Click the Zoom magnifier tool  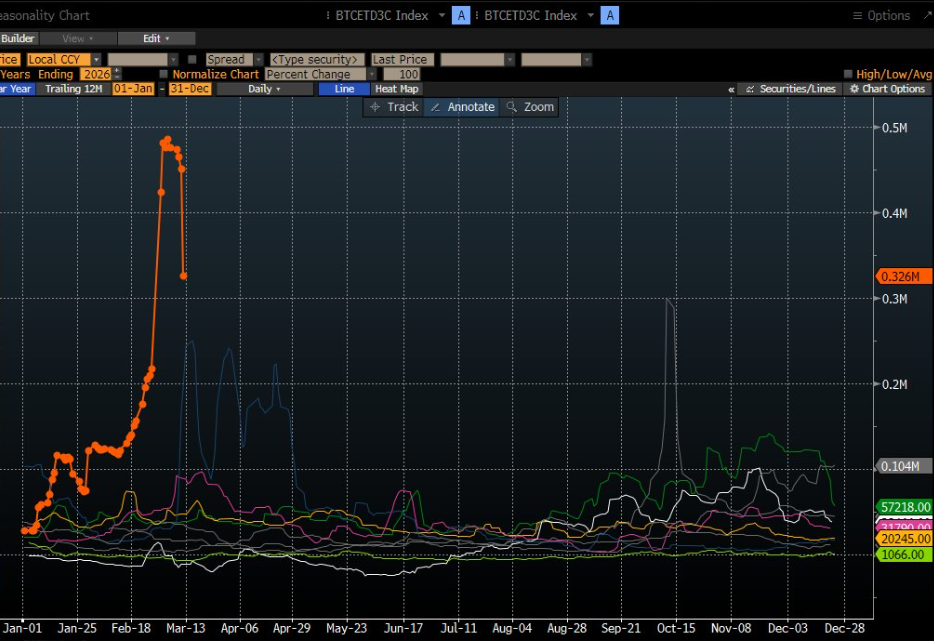pos(529,107)
